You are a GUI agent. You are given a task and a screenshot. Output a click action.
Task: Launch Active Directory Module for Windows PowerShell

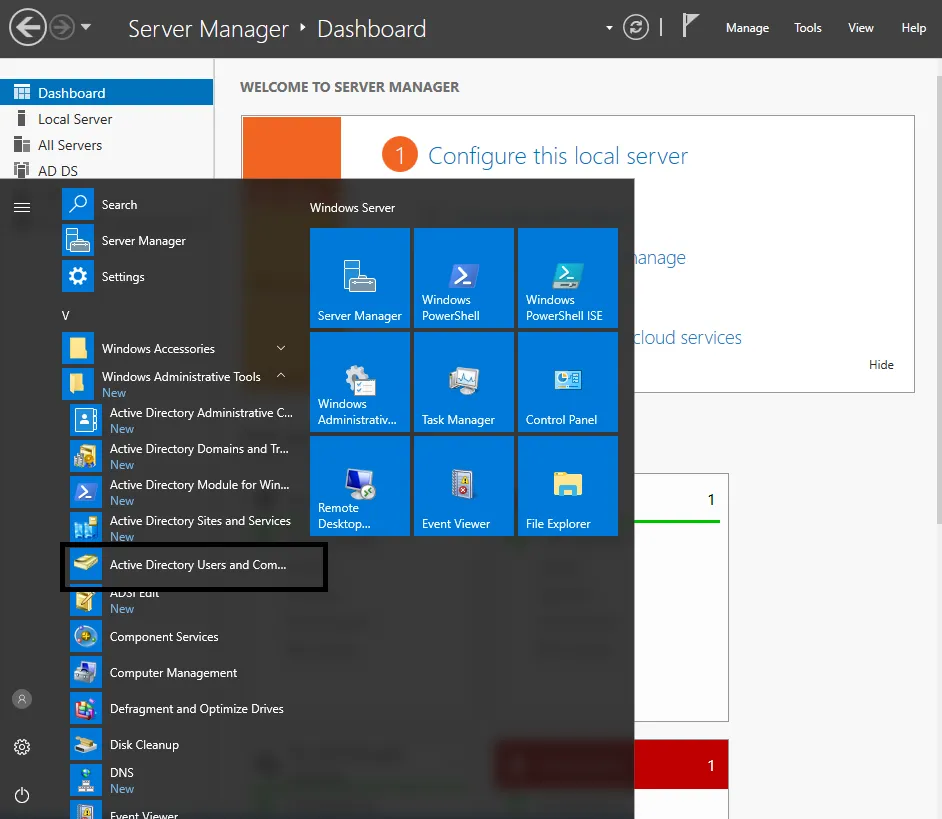coord(184,492)
